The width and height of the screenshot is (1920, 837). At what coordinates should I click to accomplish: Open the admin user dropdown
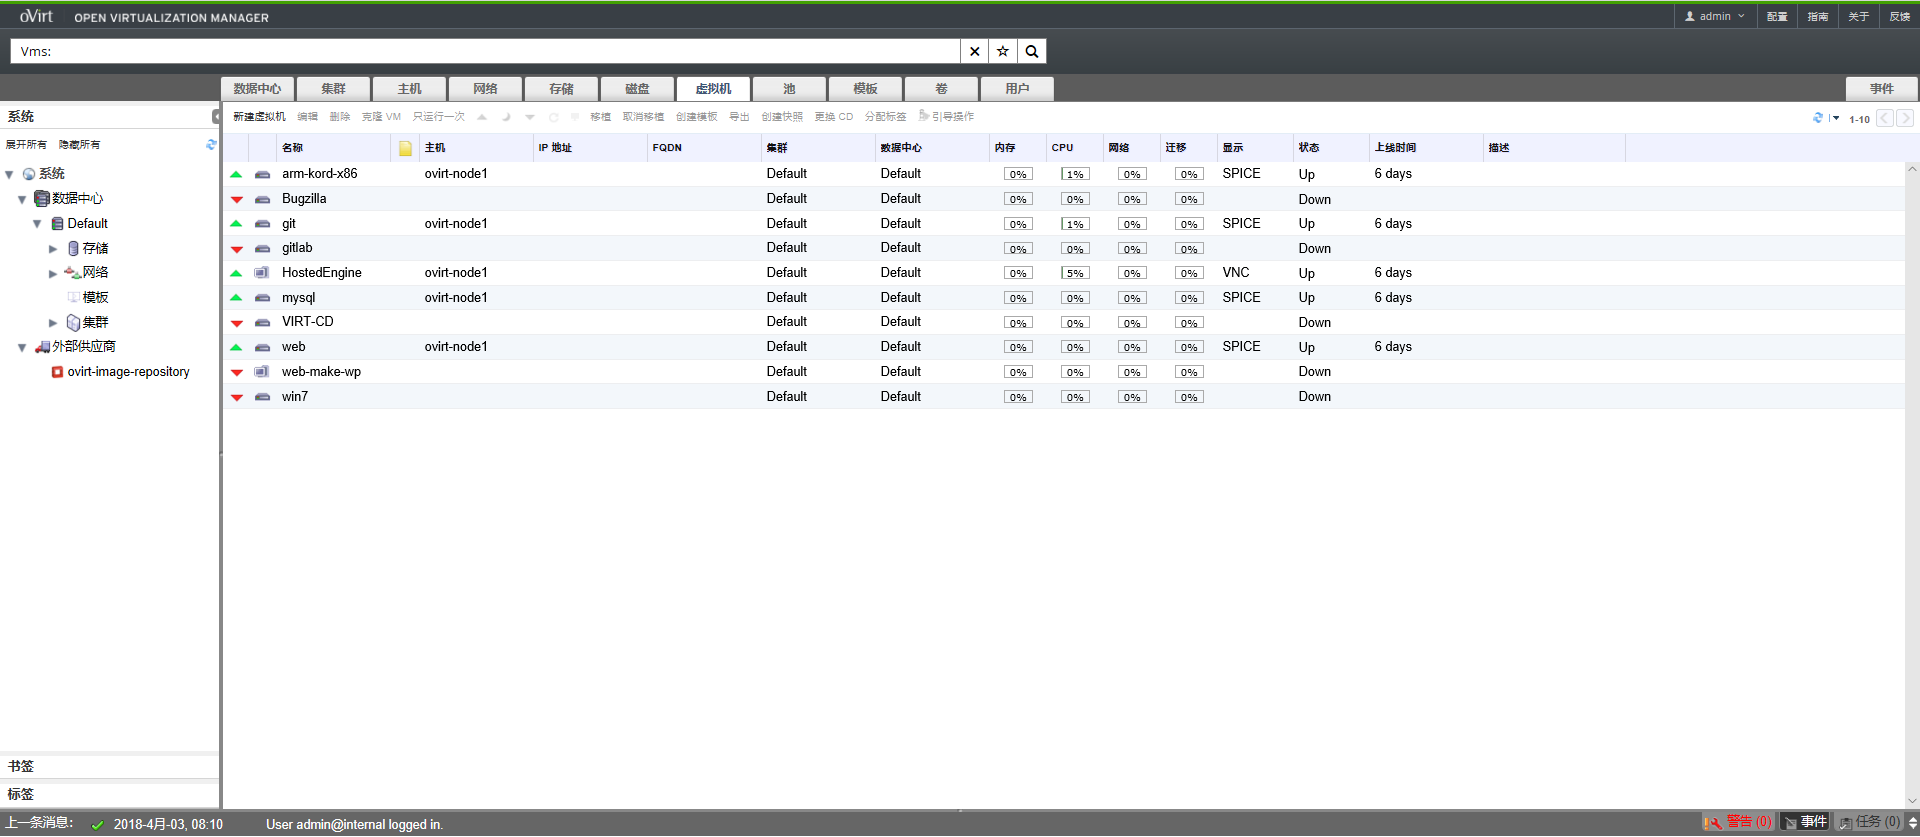(x=1714, y=16)
